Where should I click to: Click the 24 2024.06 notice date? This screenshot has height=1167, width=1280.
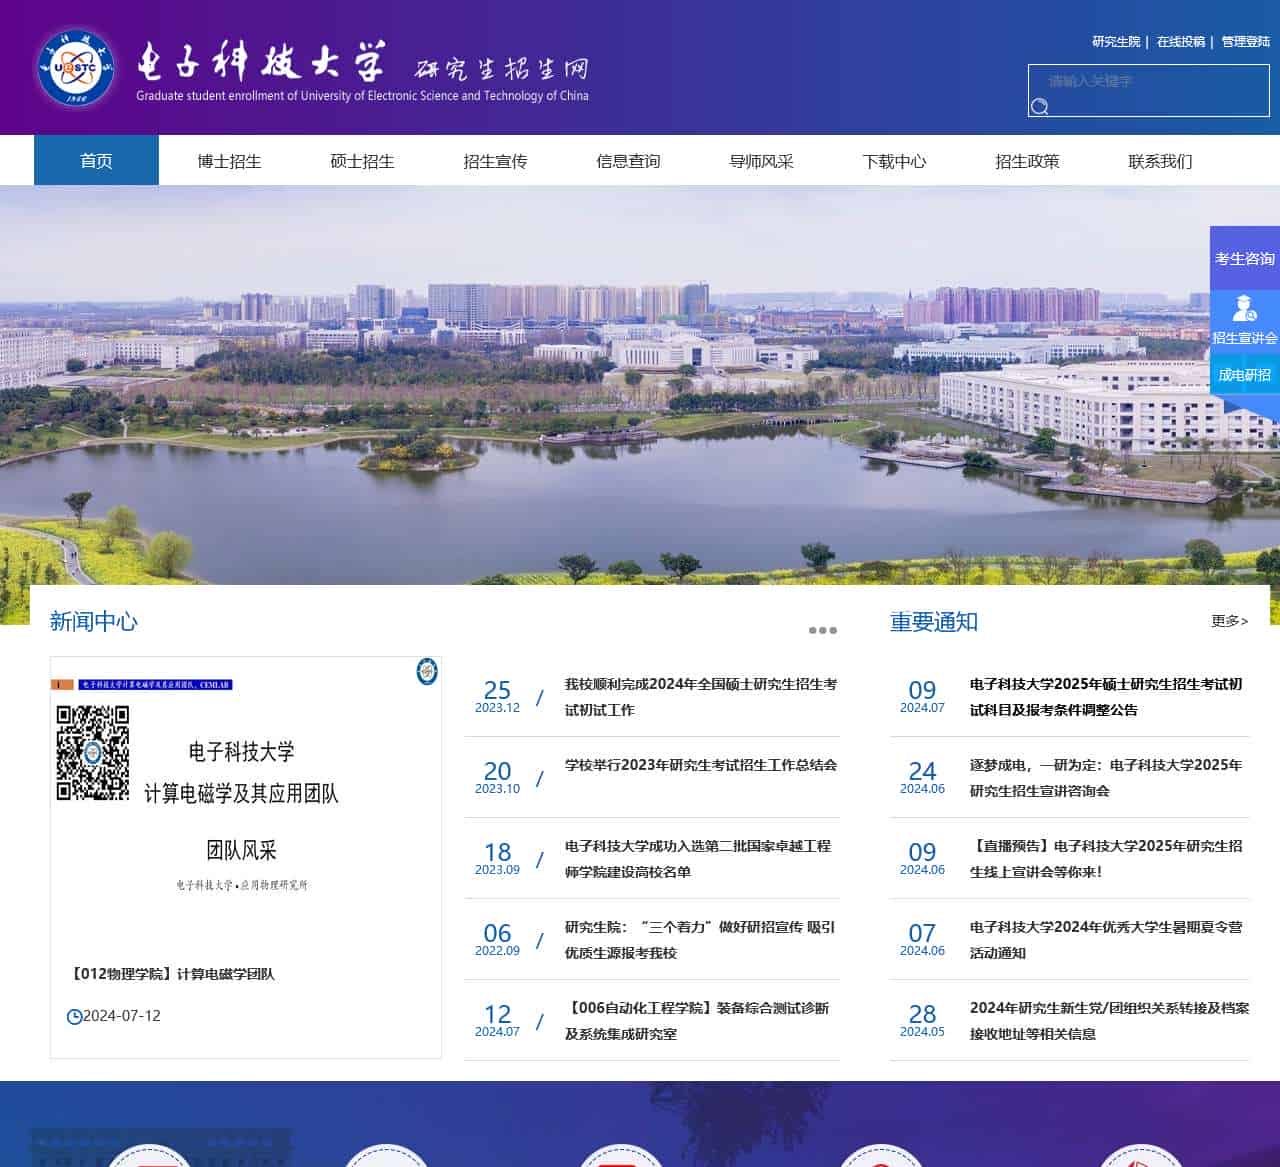pyautogui.click(x=922, y=778)
